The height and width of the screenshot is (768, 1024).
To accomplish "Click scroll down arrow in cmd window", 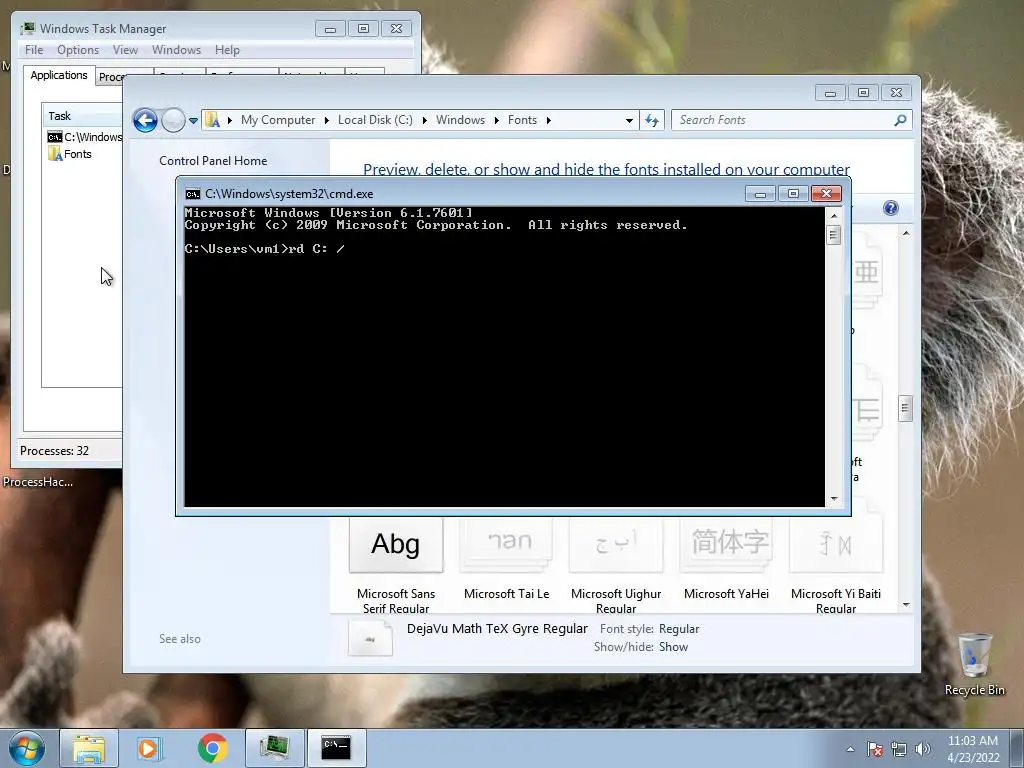I will click(834, 499).
